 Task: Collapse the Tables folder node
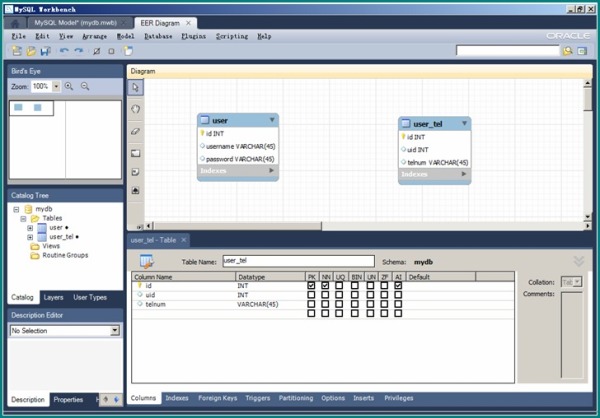click(x=23, y=219)
